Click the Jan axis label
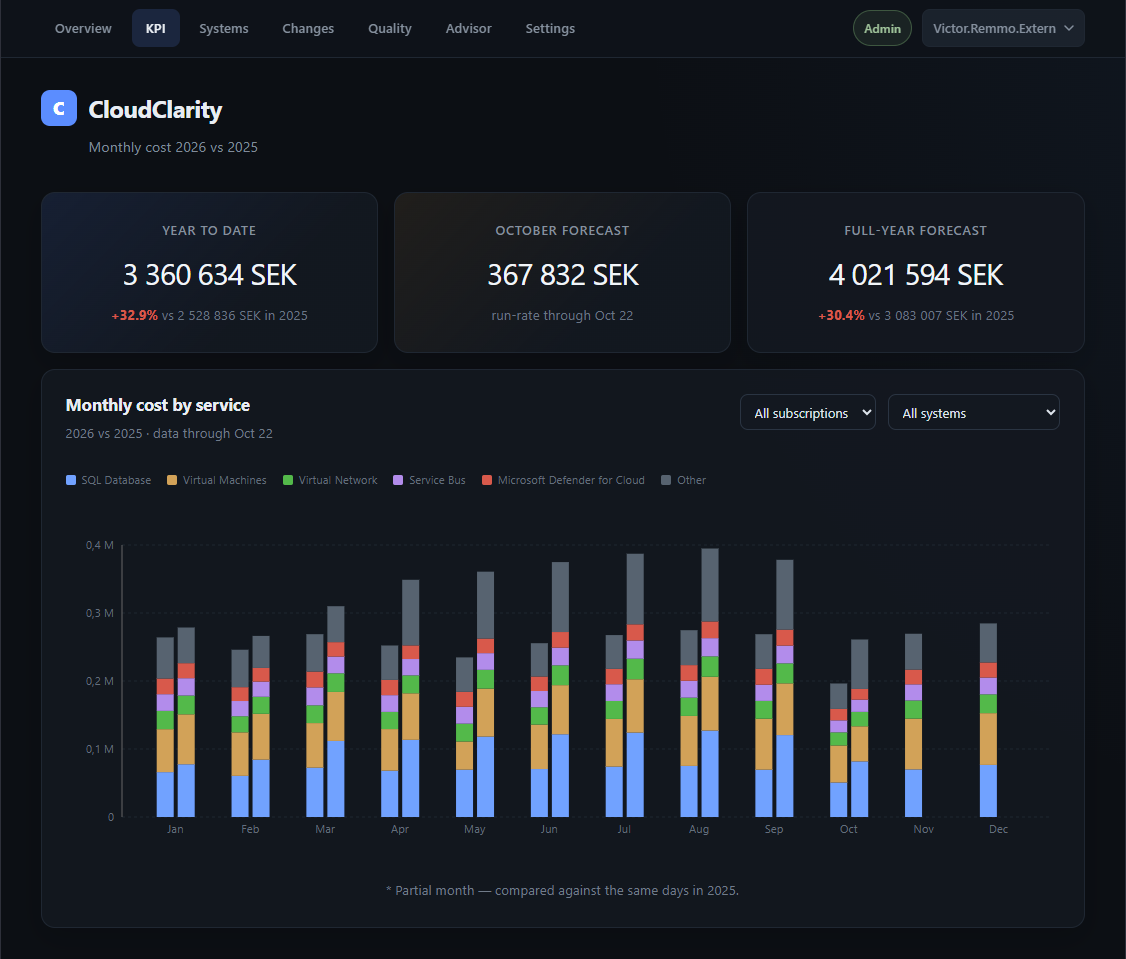Viewport: 1126px width, 959px height. coord(175,829)
